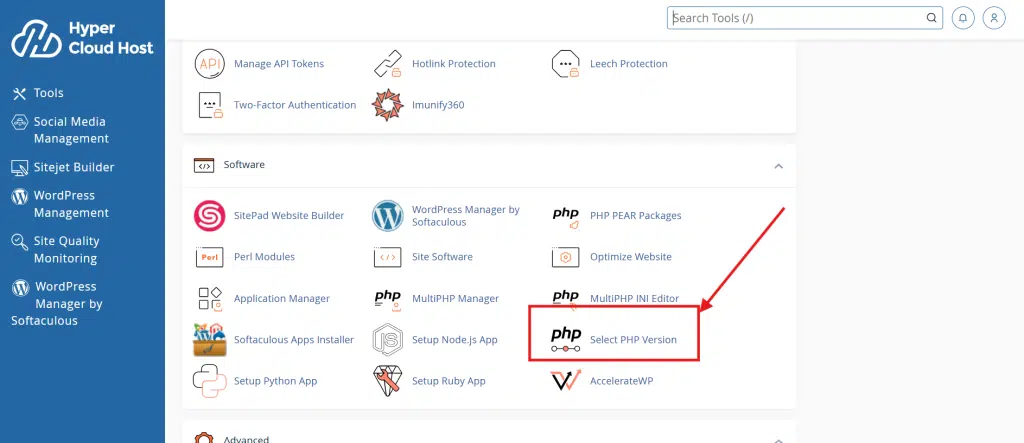The image size is (1024, 443).
Task: Open the Application Manager link
Action: click(x=282, y=299)
